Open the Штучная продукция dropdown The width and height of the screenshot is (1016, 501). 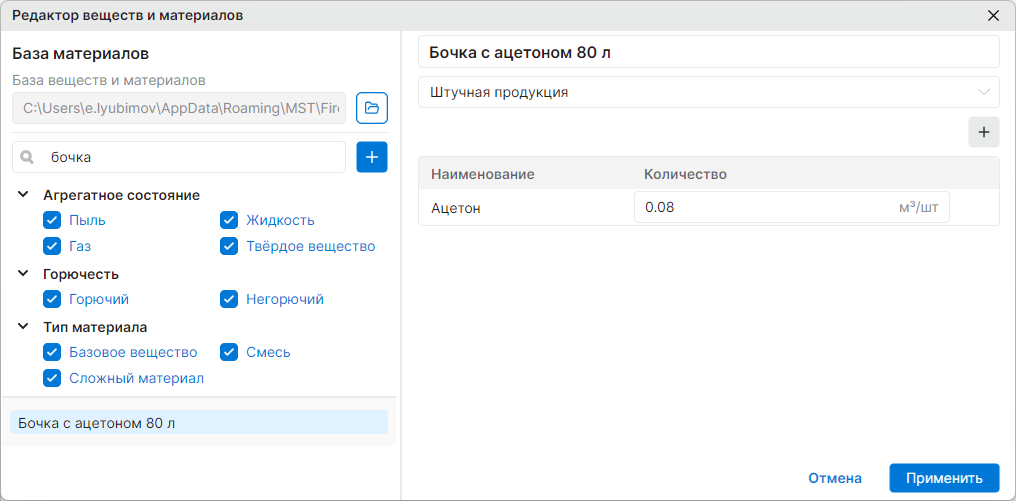click(709, 92)
